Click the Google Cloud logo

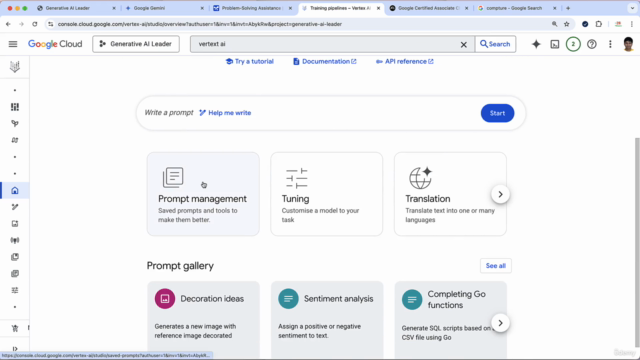point(55,44)
